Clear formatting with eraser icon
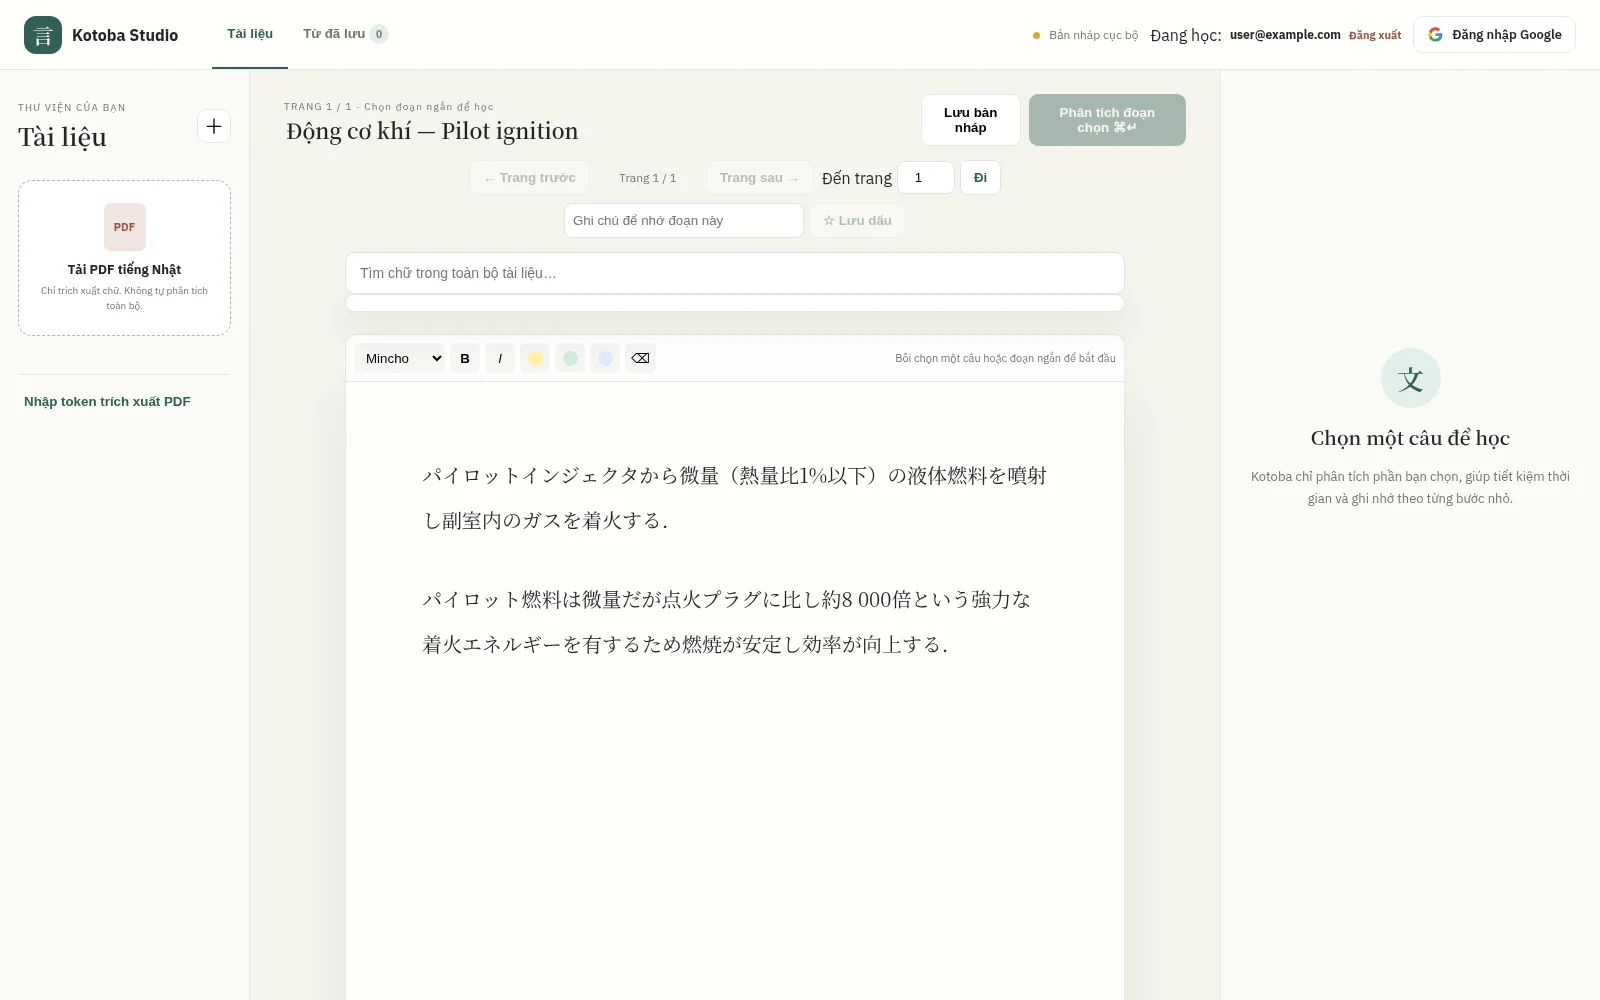The image size is (1600, 1000). [640, 358]
